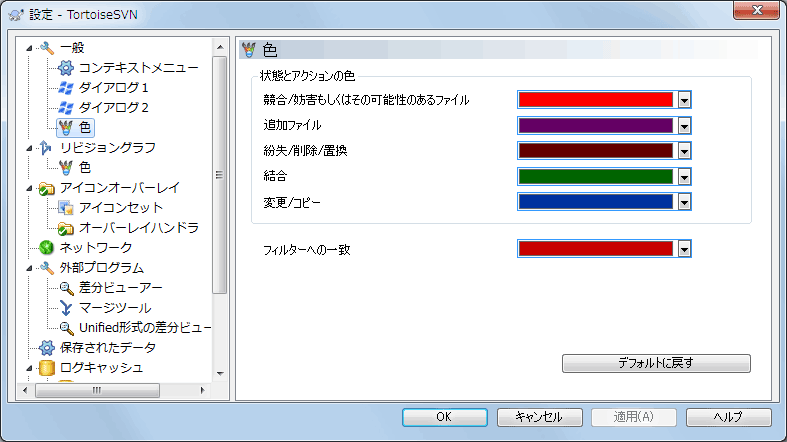This screenshot has height=442, width=787.
Task: Select ダイアログ 2 in settings tree
Action: (x=113, y=107)
